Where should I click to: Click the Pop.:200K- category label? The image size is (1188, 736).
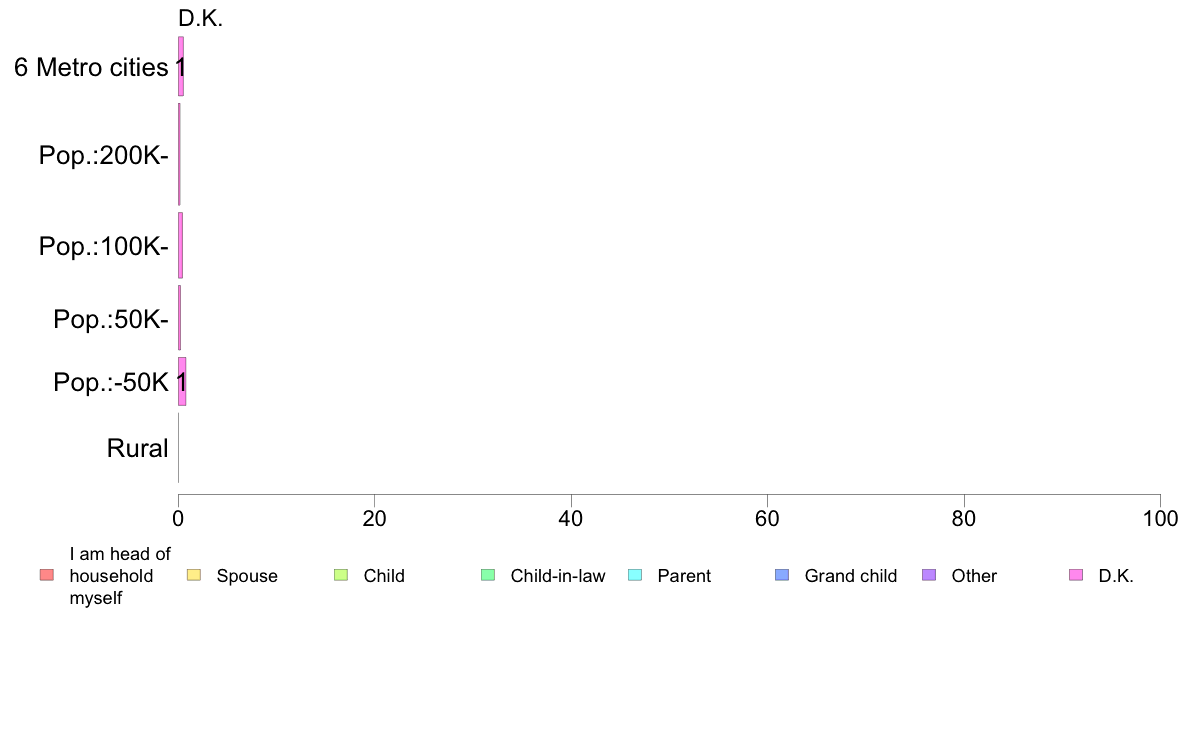[103, 155]
